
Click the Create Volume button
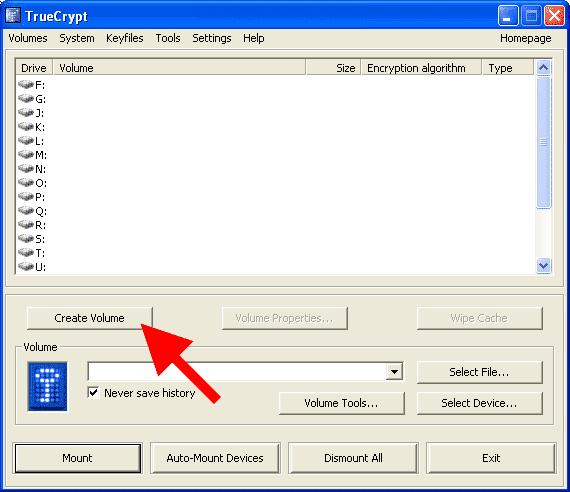(x=90, y=318)
